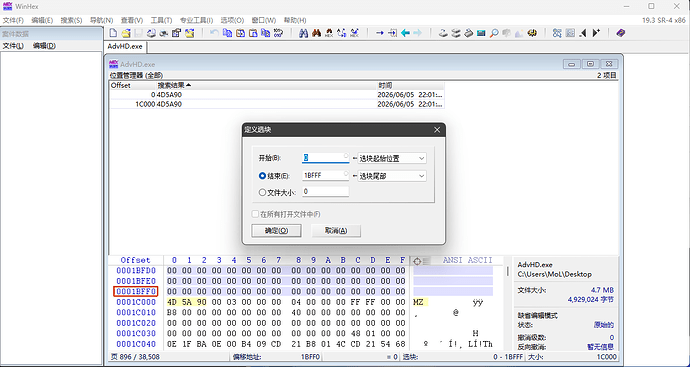Click the blue binoculars Find text icon
The height and width of the screenshot is (367, 690).
click(303, 33)
